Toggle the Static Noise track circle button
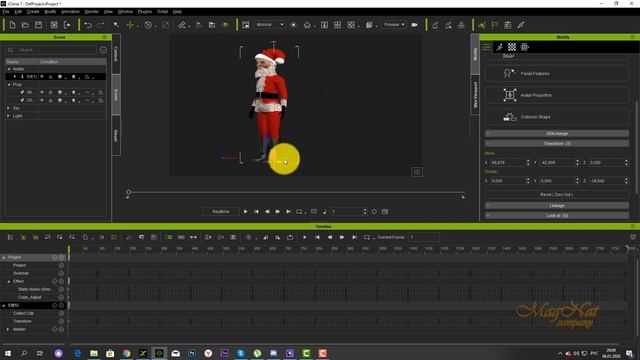The image size is (640, 360). [61, 289]
